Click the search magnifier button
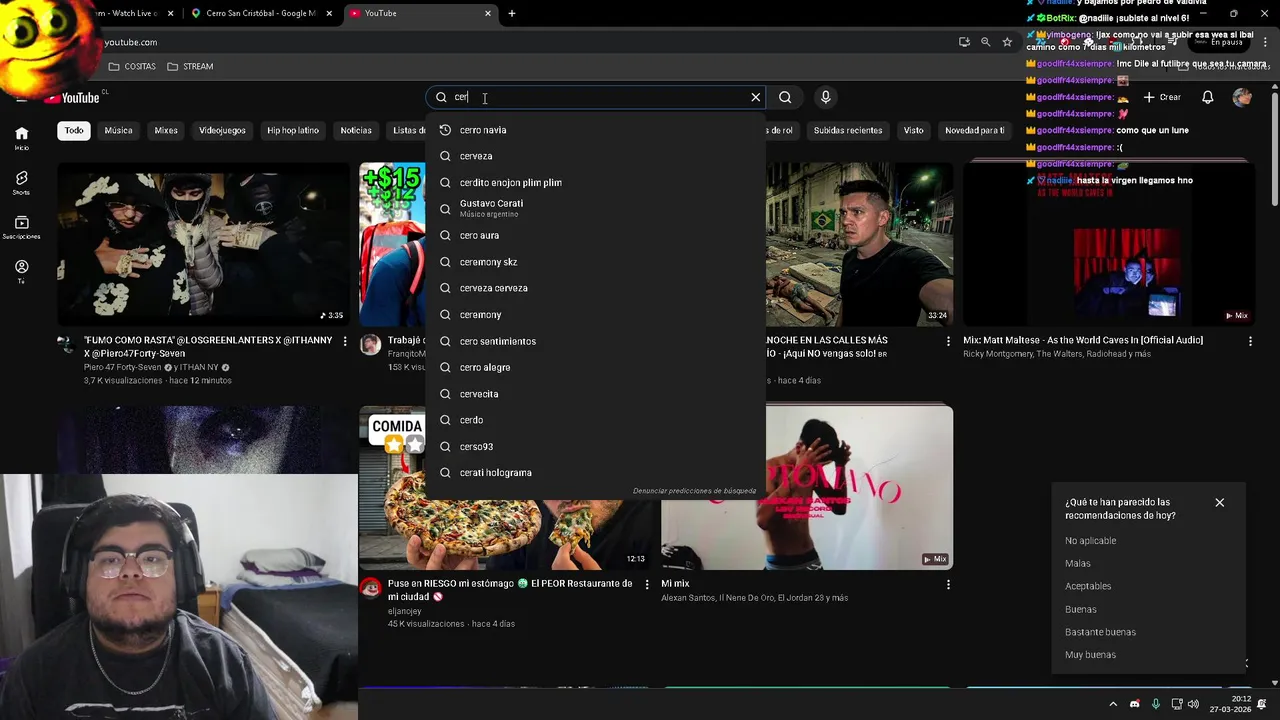1280x720 pixels. pyautogui.click(x=785, y=97)
